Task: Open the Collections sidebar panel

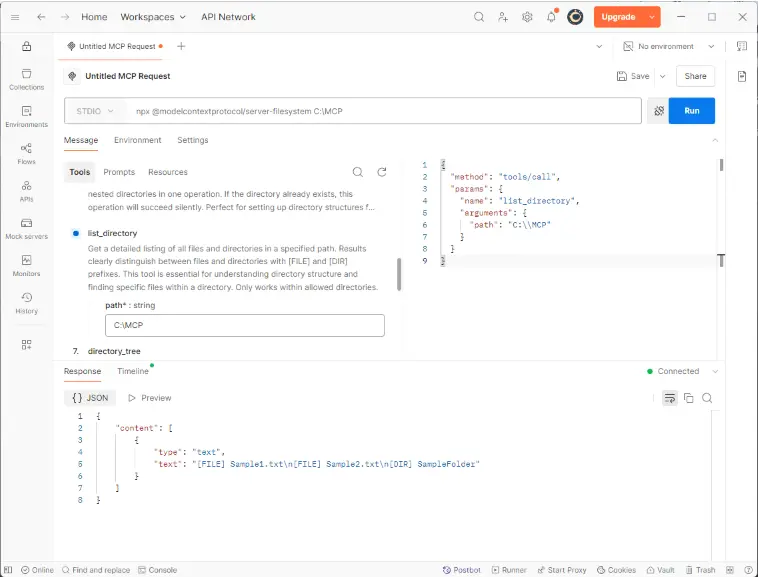Action: pos(26,79)
